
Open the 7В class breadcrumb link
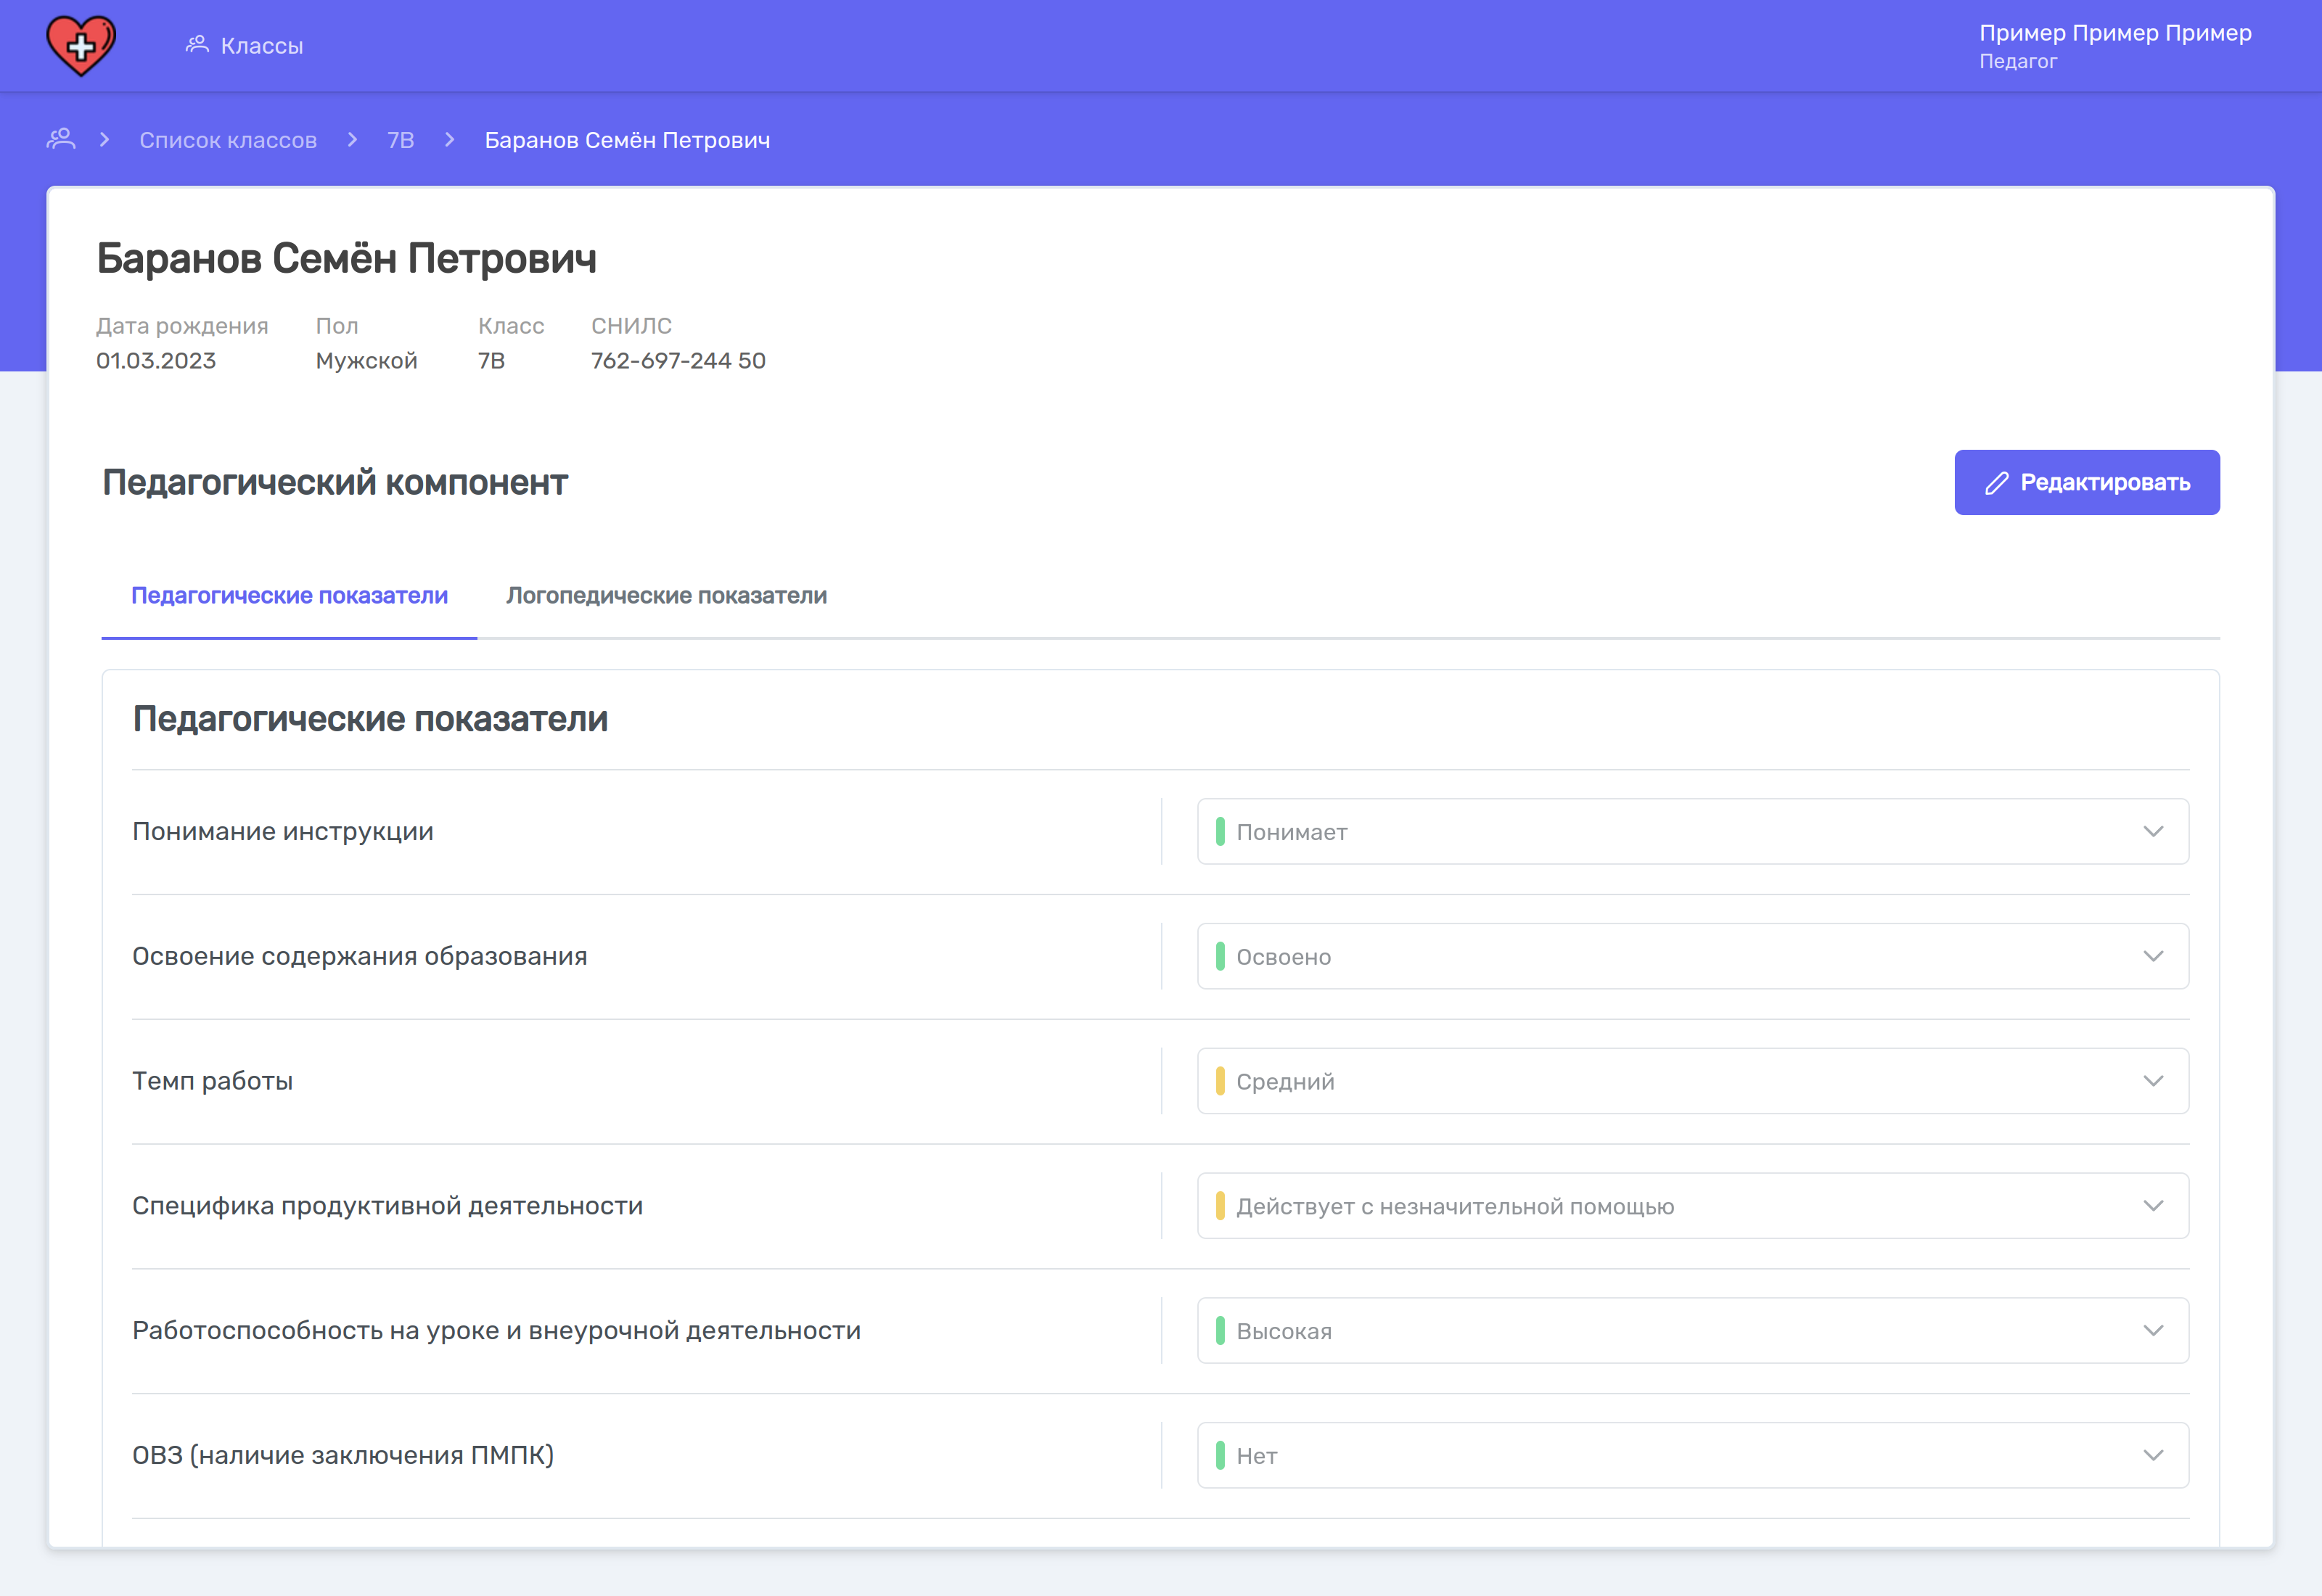400,140
